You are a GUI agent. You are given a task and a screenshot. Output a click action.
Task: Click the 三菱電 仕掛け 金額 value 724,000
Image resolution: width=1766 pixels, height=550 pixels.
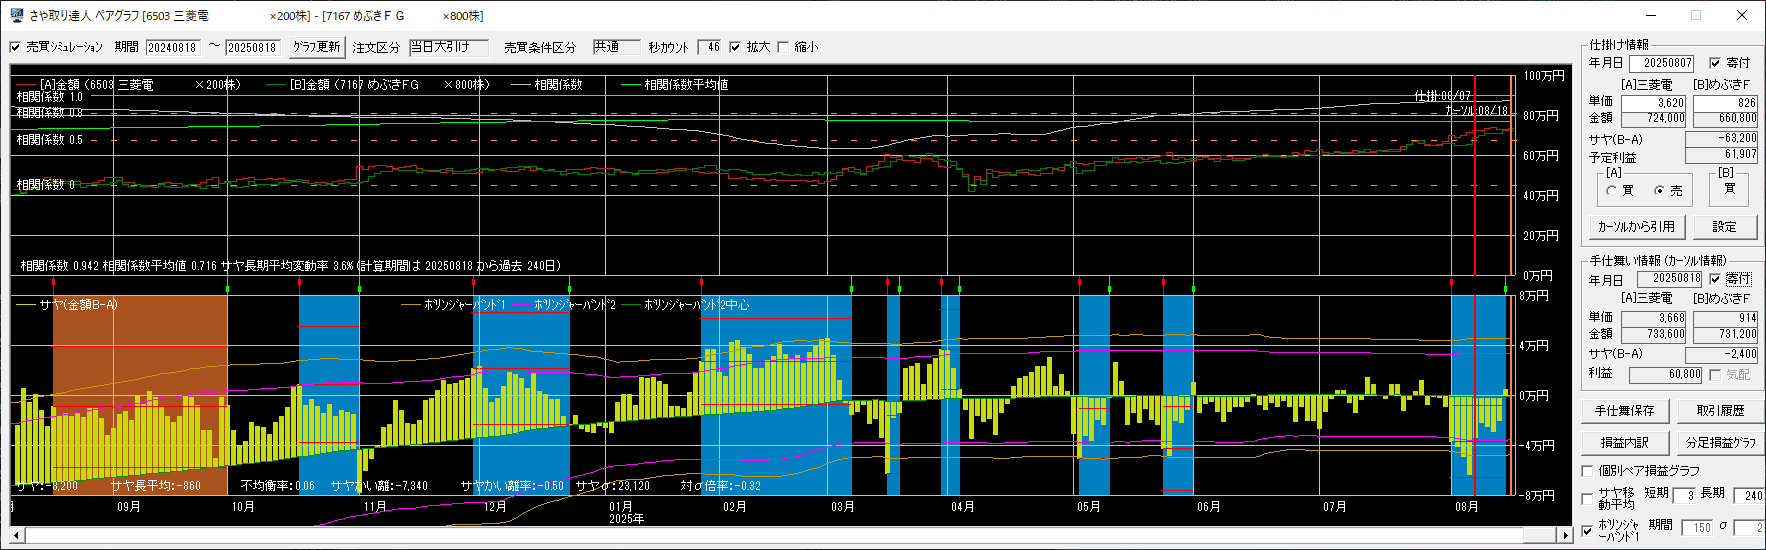(x=1654, y=118)
